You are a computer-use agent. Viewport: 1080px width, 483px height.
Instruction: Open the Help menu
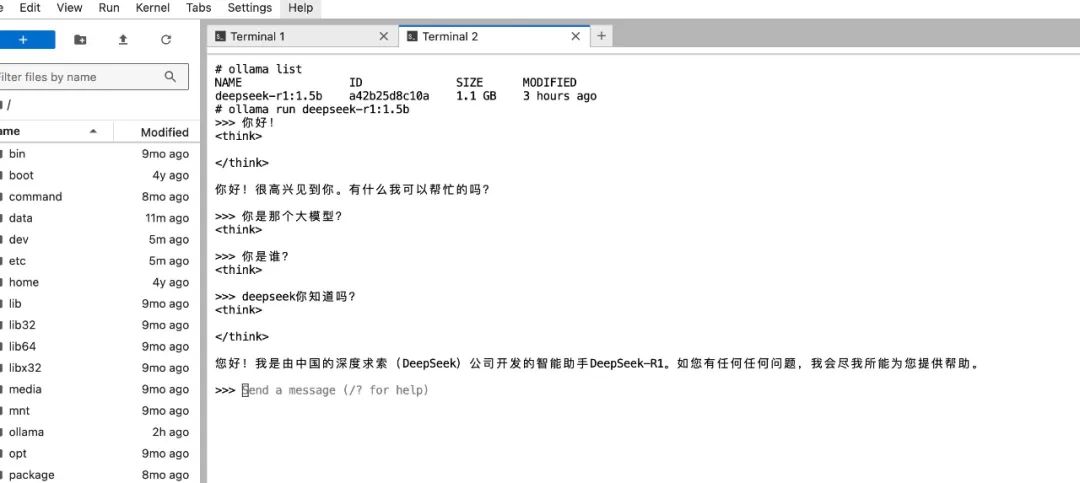300,8
